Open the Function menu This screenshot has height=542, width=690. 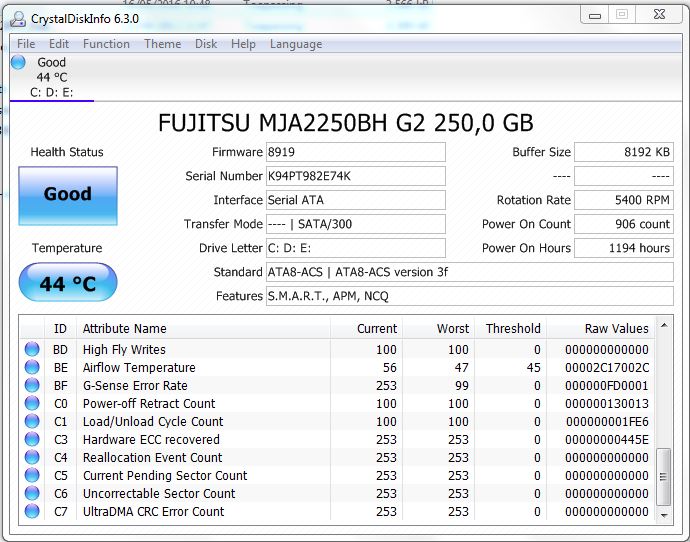(x=106, y=44)
